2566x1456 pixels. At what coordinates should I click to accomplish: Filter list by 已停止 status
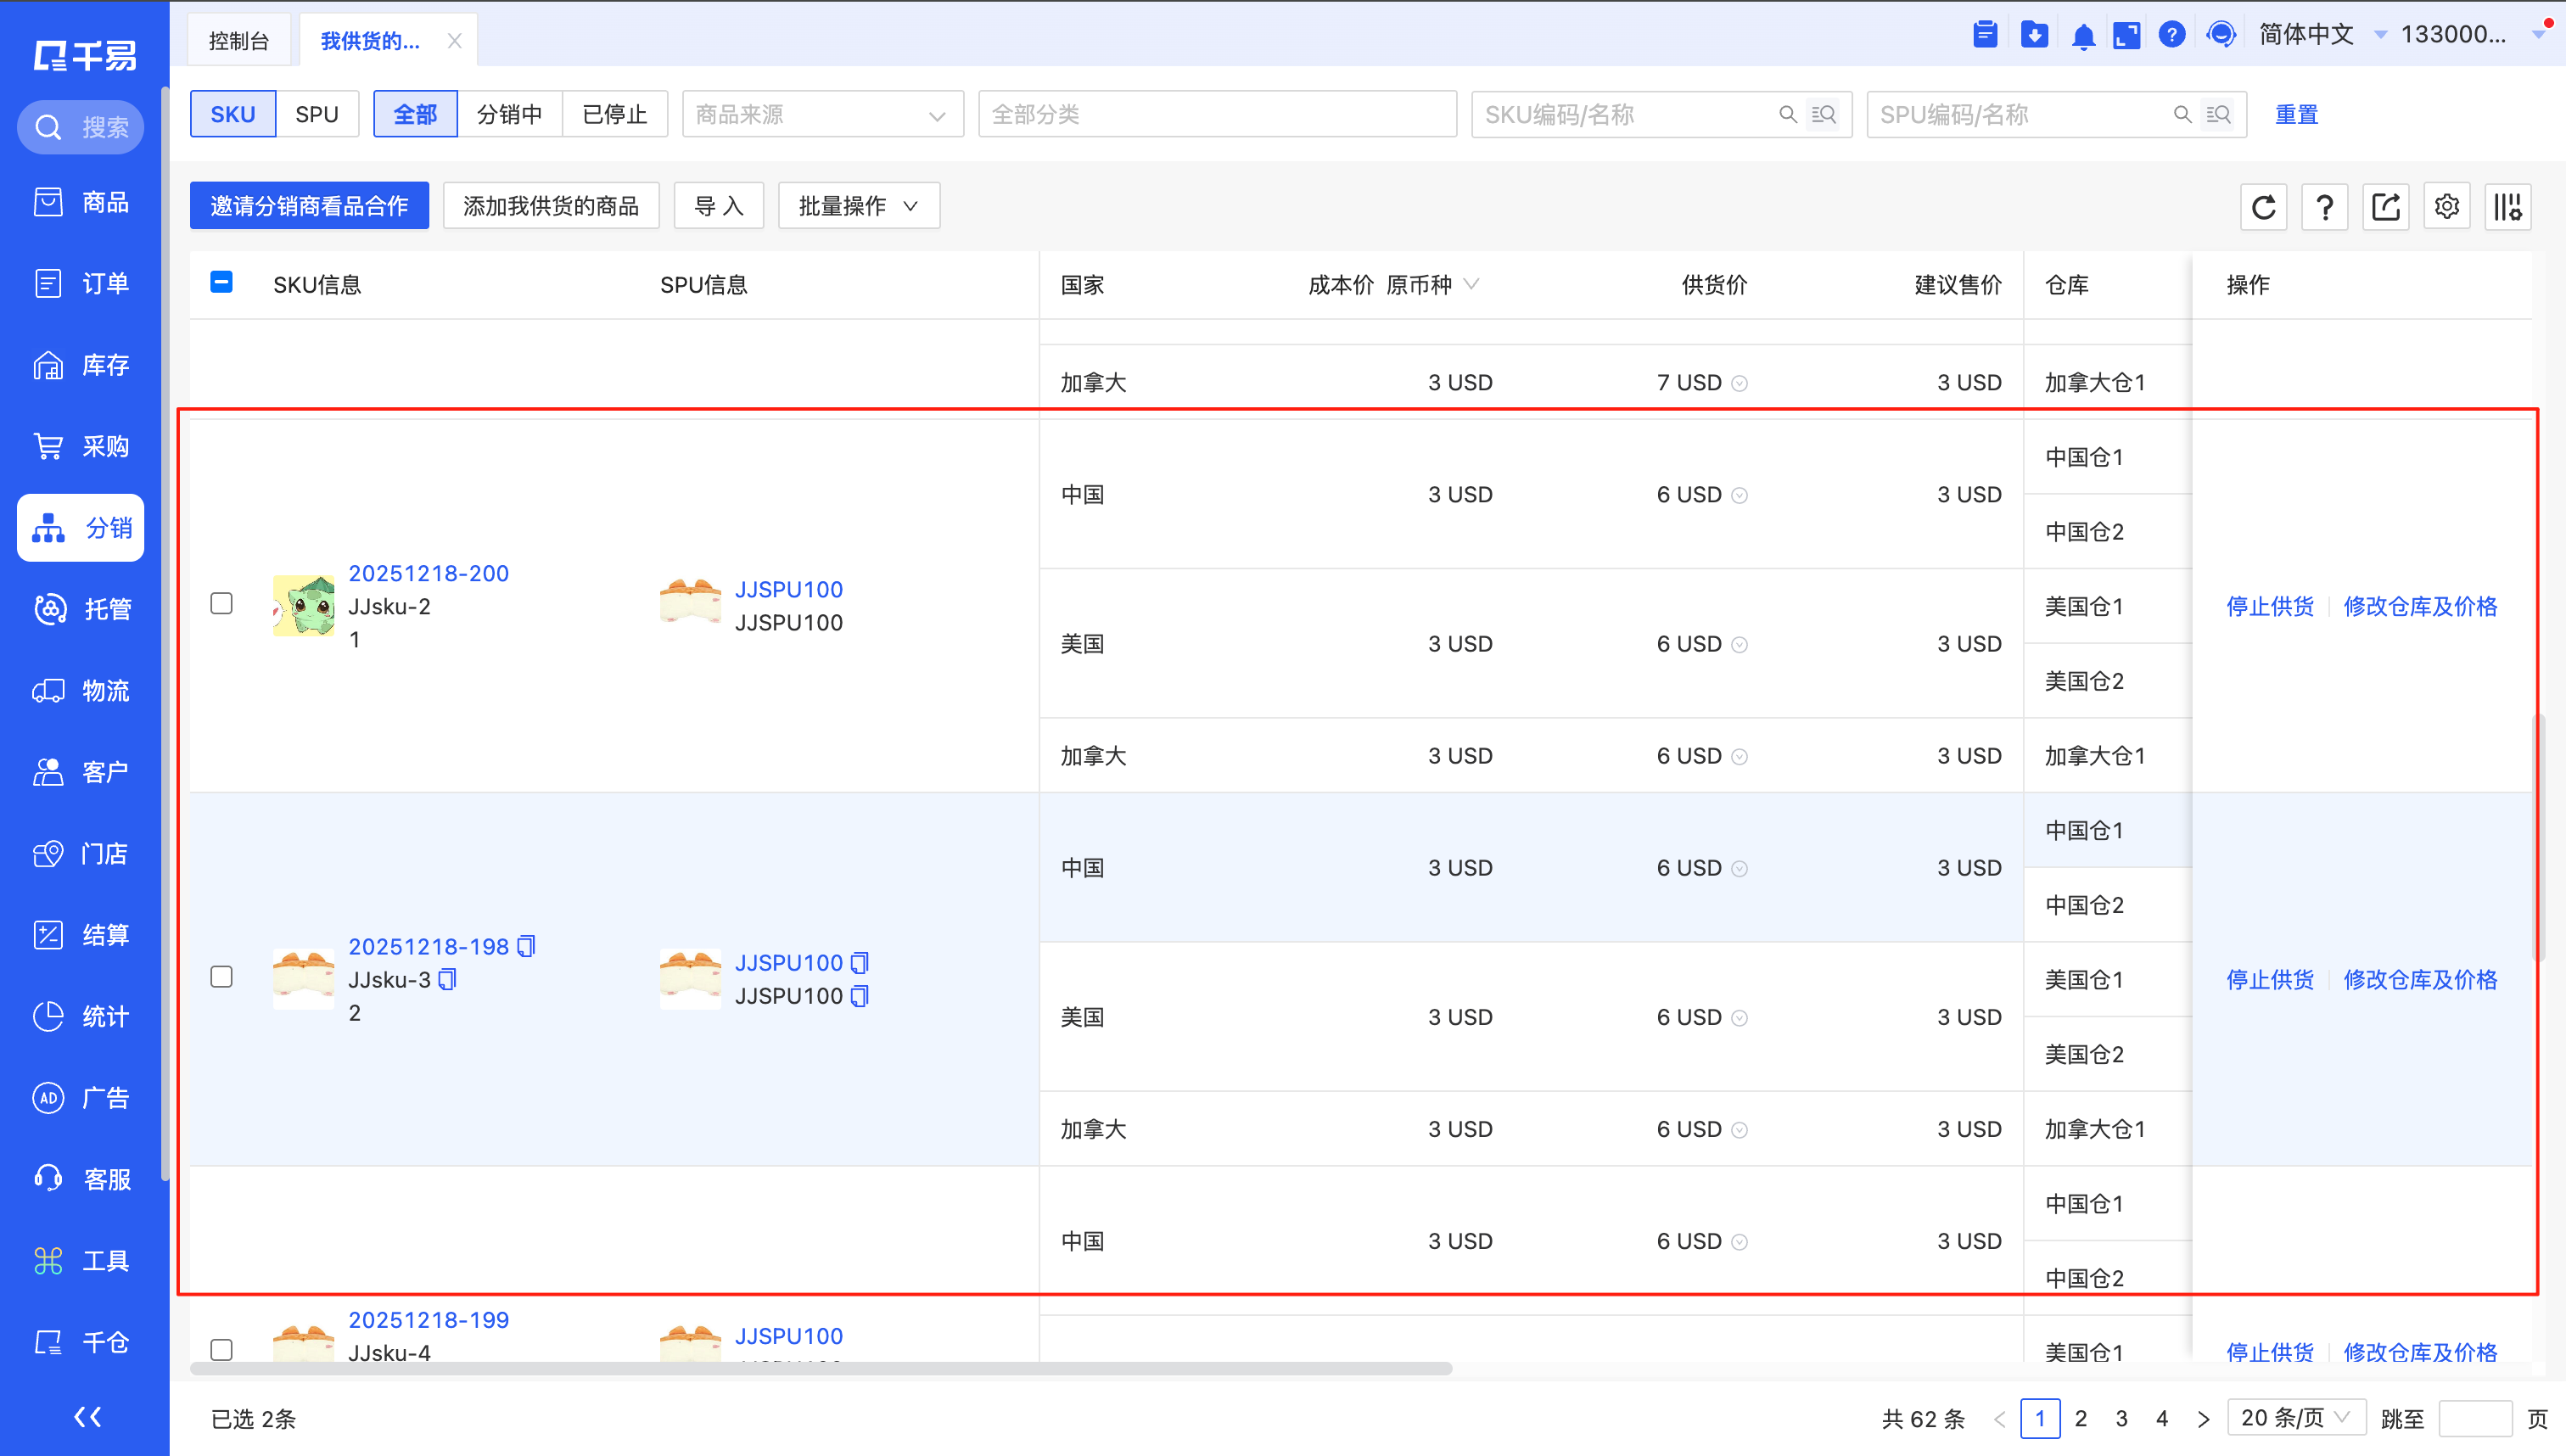(x=615, y=114)
